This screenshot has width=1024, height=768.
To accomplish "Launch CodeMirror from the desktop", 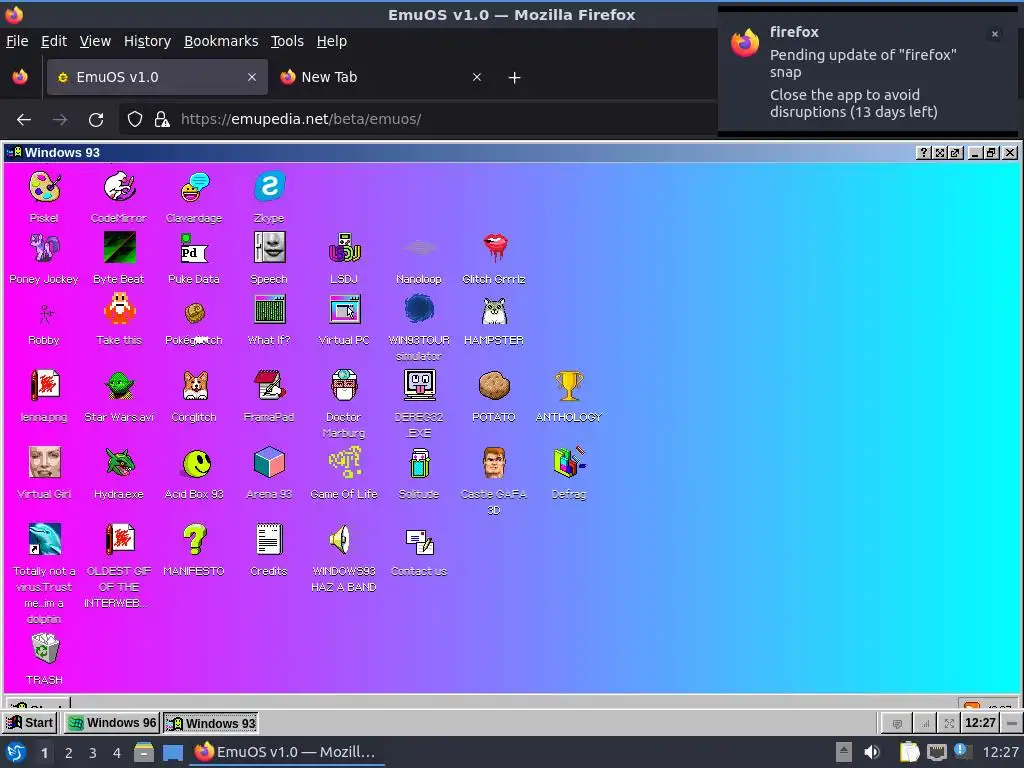I will [119, 188].
